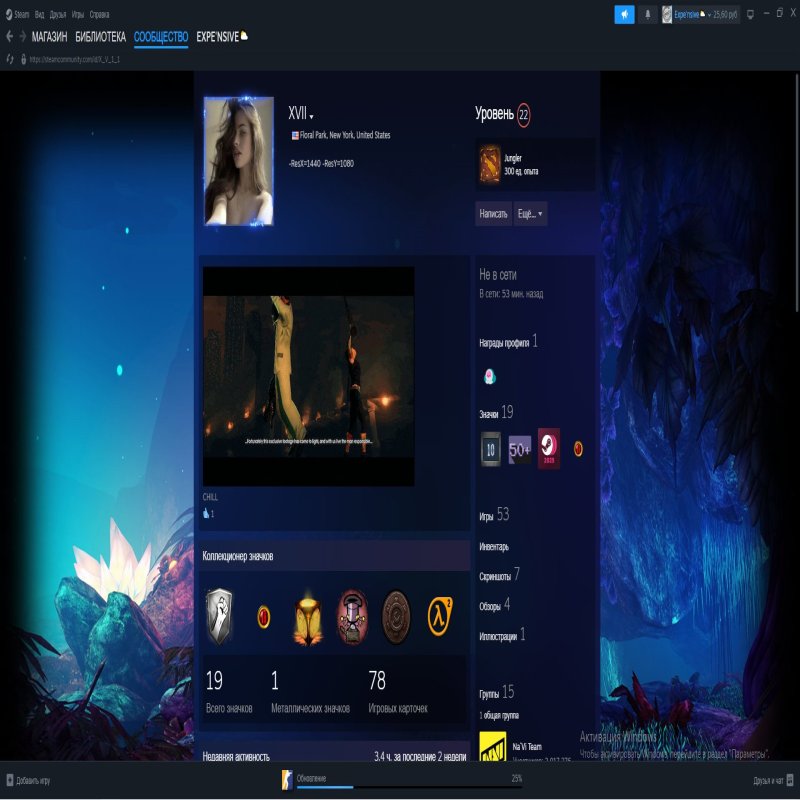This screenshot has width=800, height=800.
Task: Click the profile avatar picture
Action: (x=239, y=161)
